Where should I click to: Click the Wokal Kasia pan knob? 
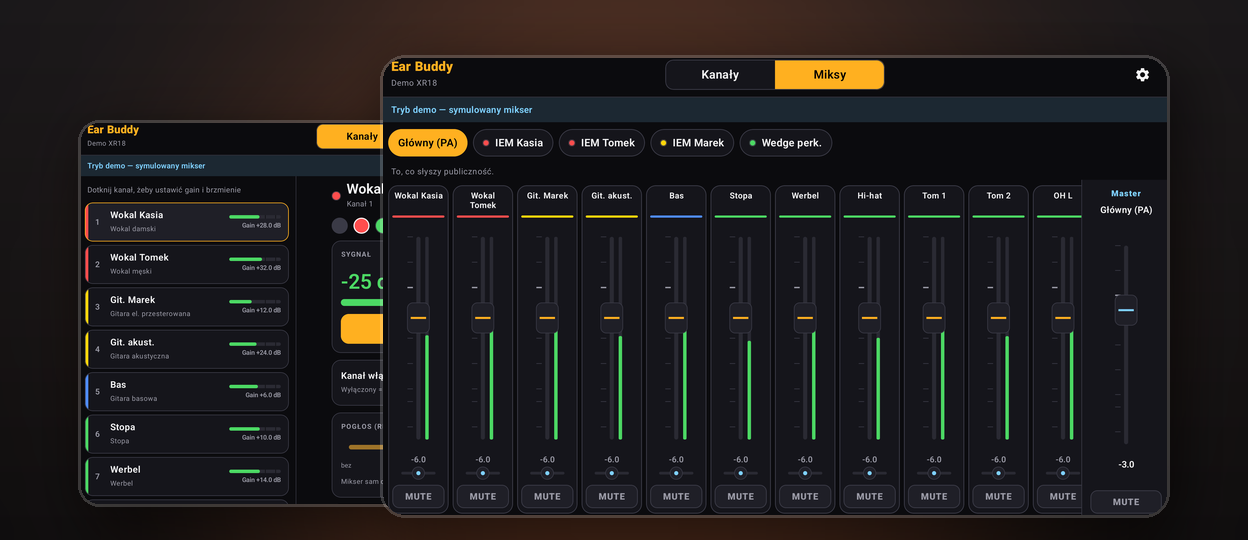click(419, 473)
